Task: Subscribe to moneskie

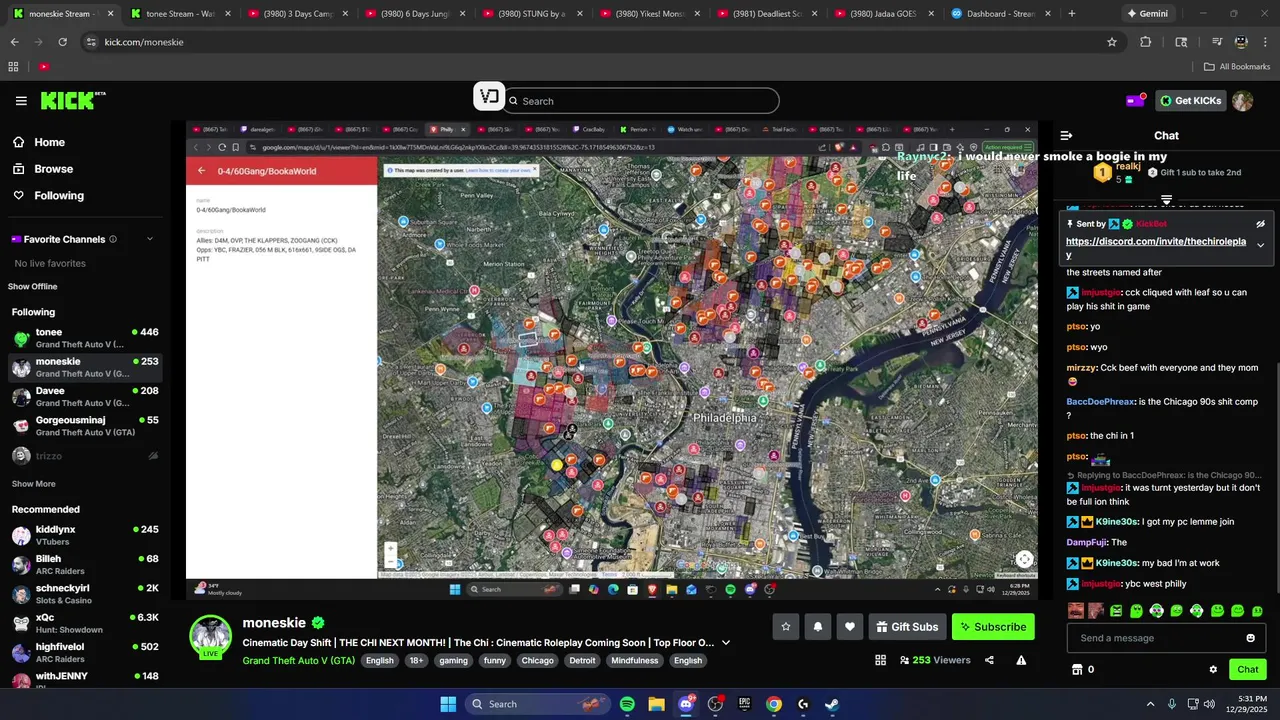Action: 993,627
